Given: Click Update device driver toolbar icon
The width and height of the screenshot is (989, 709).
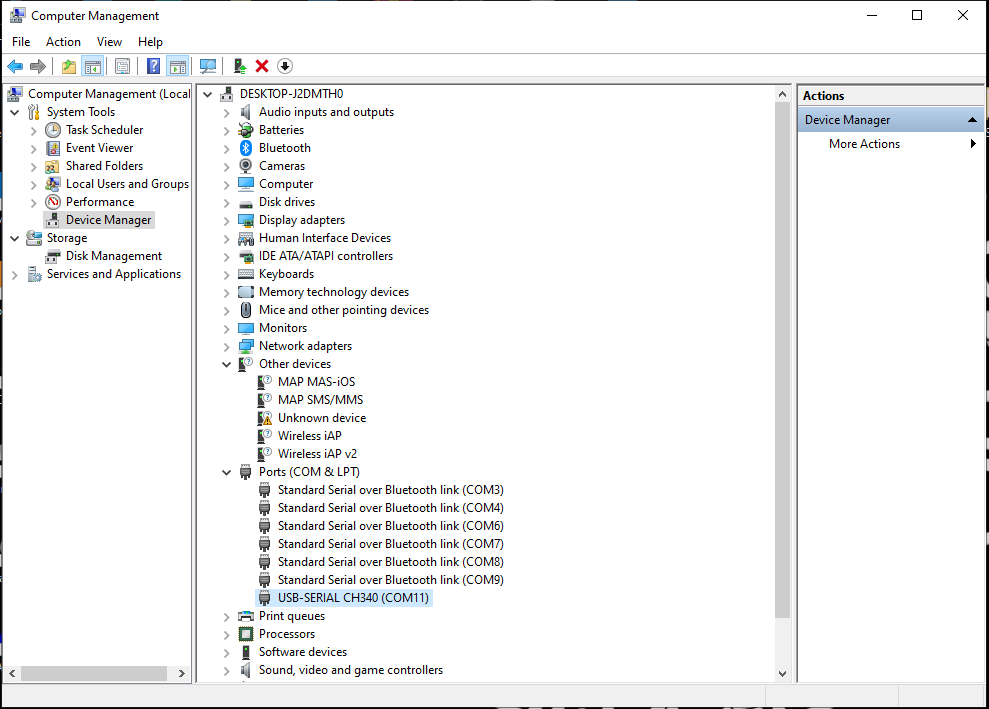Looking at the screenshot, I should (x=240, y=66).
